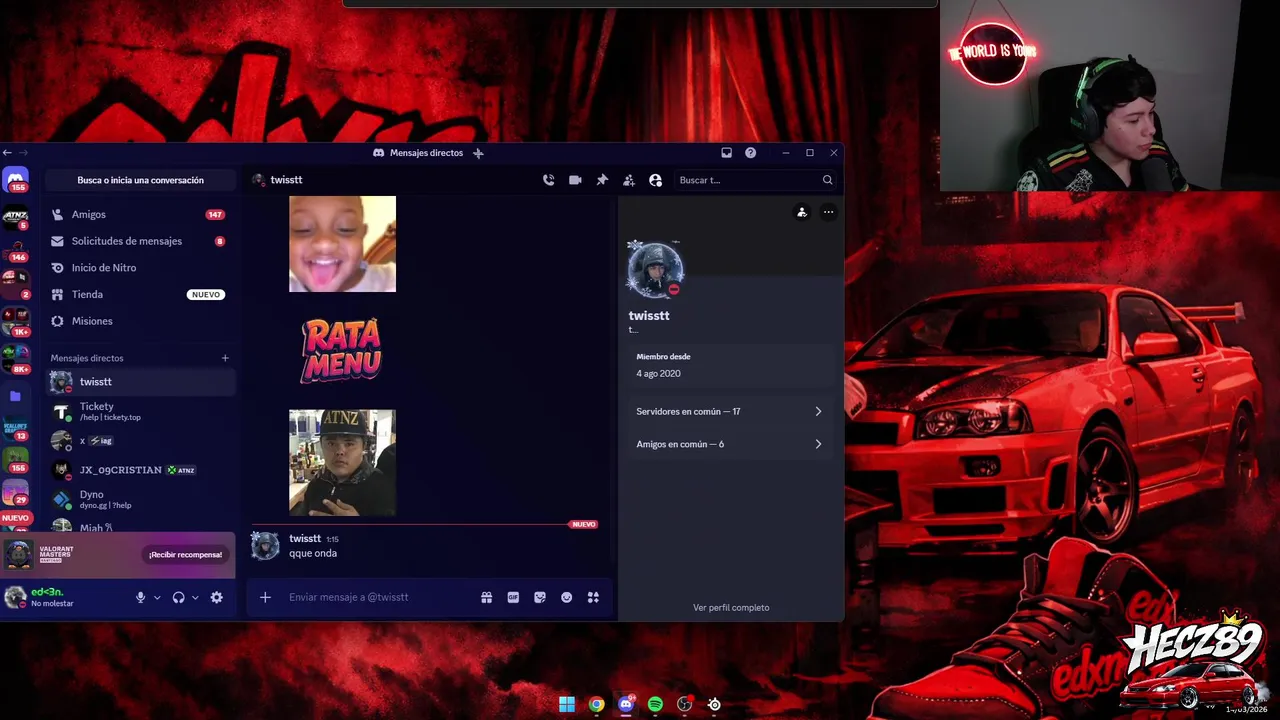Click the twisstt name in the chat header
This screenshot has height=720, width=1280.
pyautogui.click(x=286, y=180)
